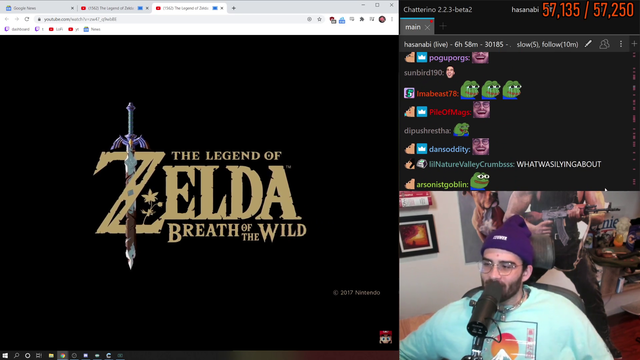This screenshot has height=360, width=640.
Task: Open the Chrome profile avatar
Action: 382,19
